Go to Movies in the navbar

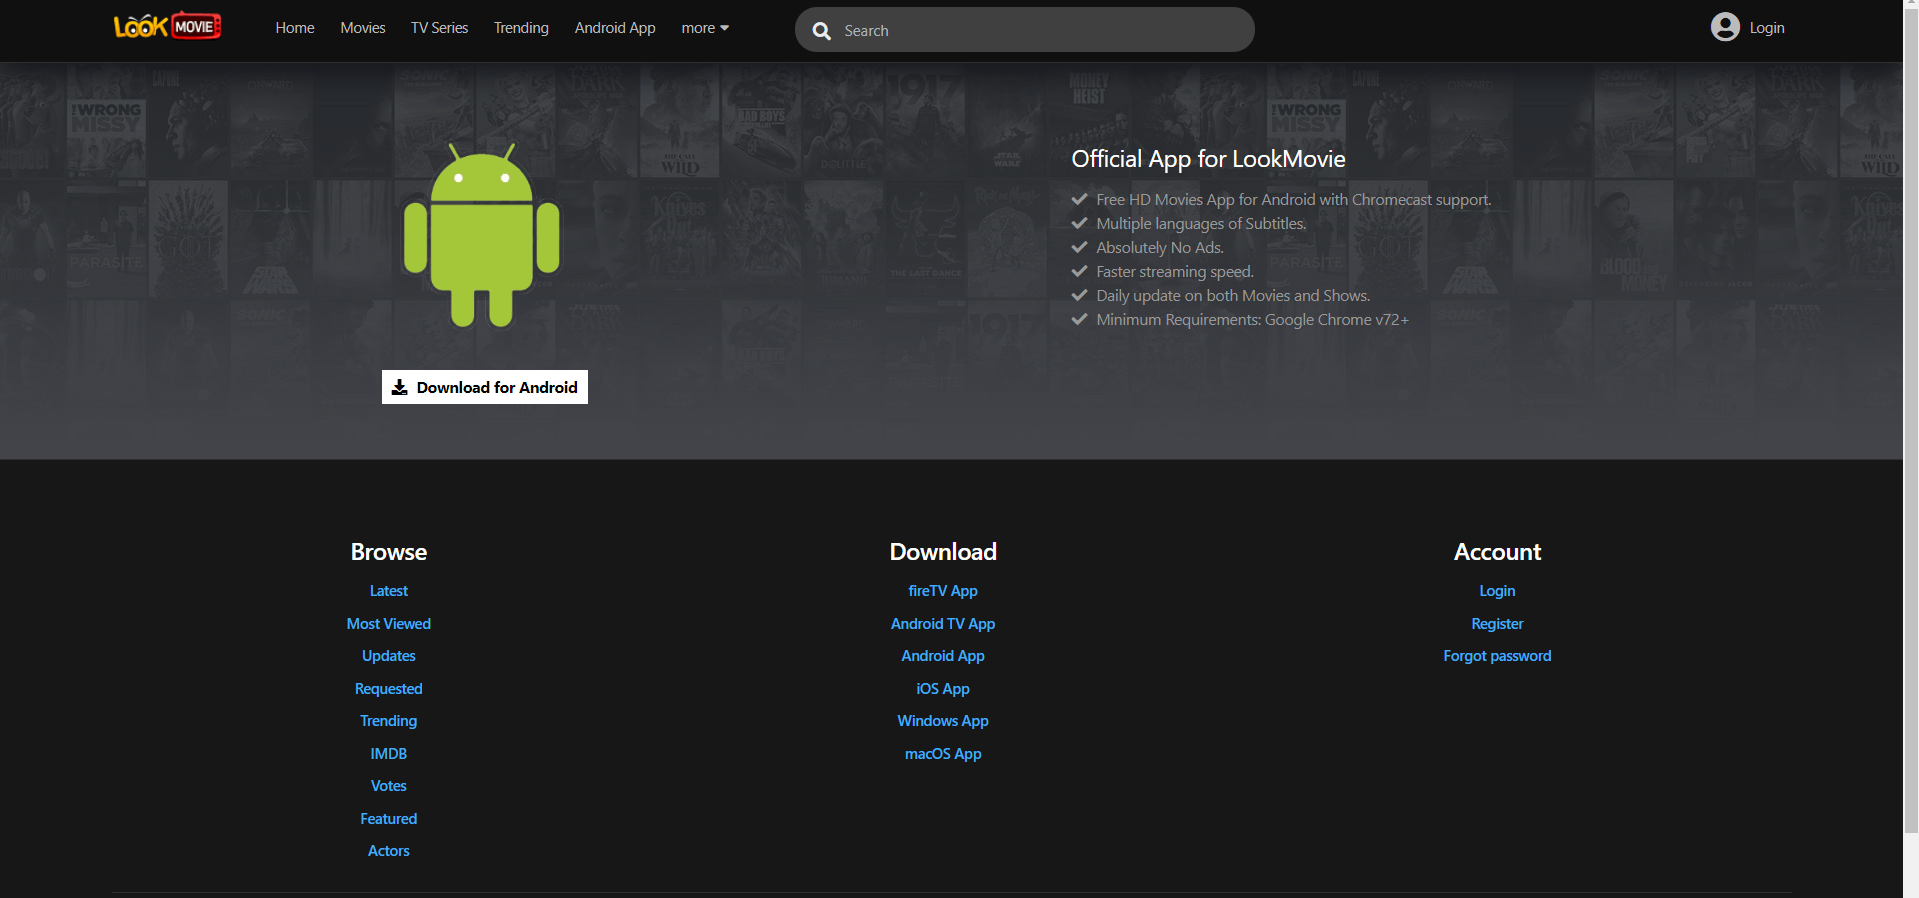click(x=363, y=28)
